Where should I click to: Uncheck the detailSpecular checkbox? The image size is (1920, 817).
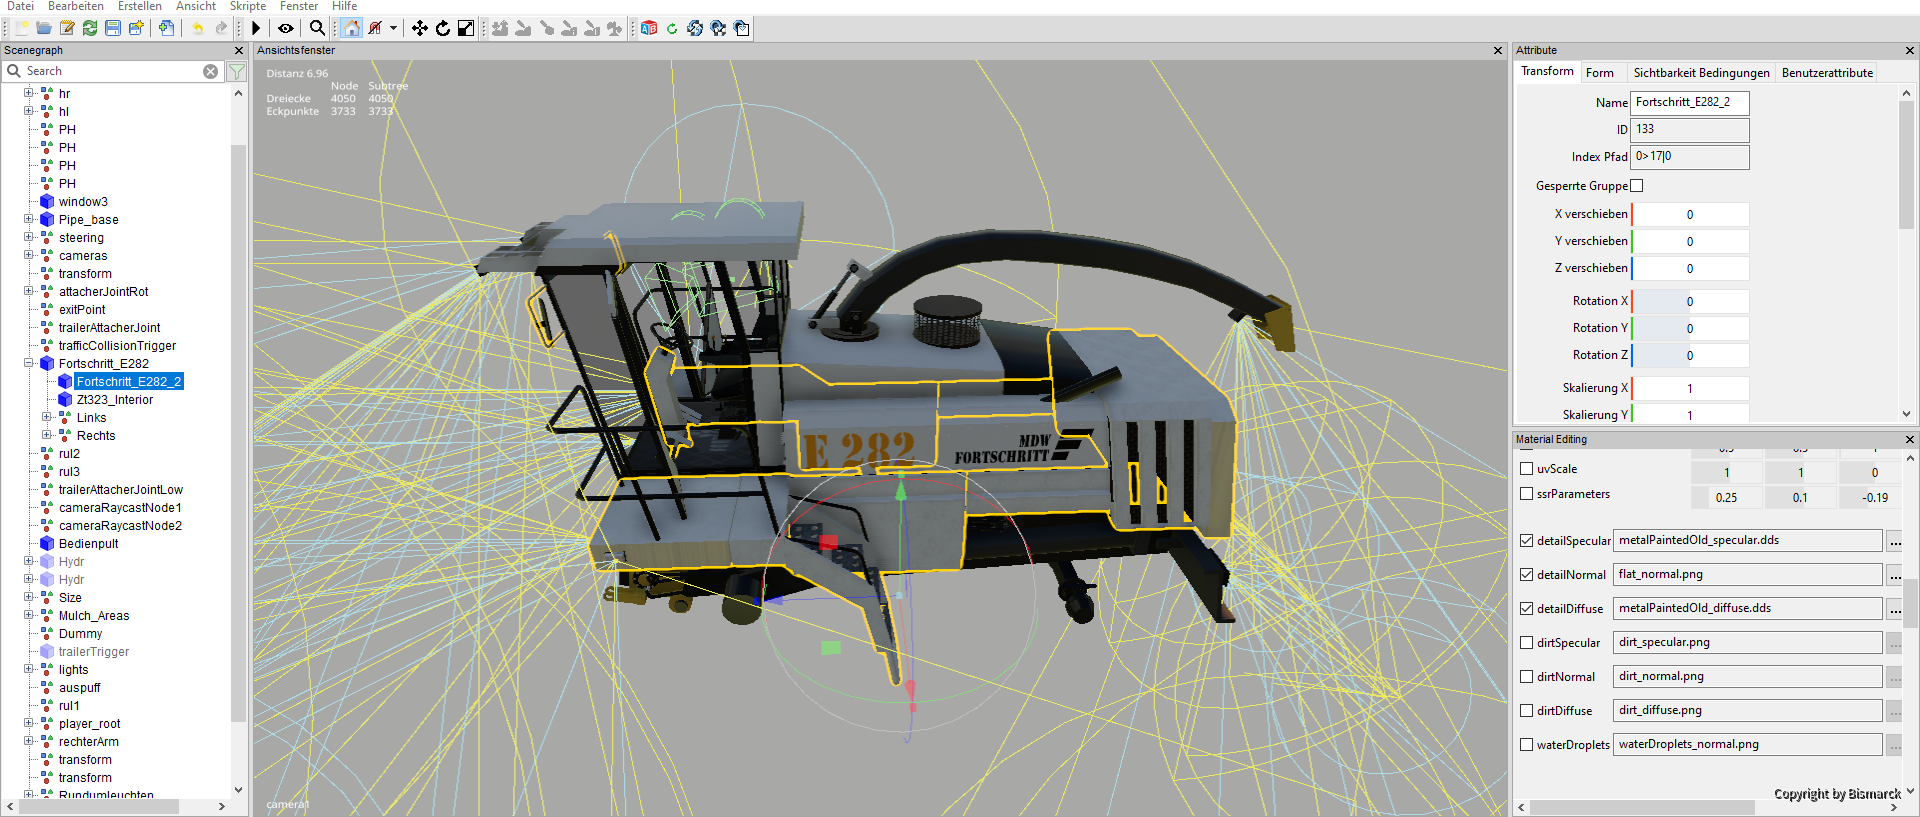coord(1526,540)
